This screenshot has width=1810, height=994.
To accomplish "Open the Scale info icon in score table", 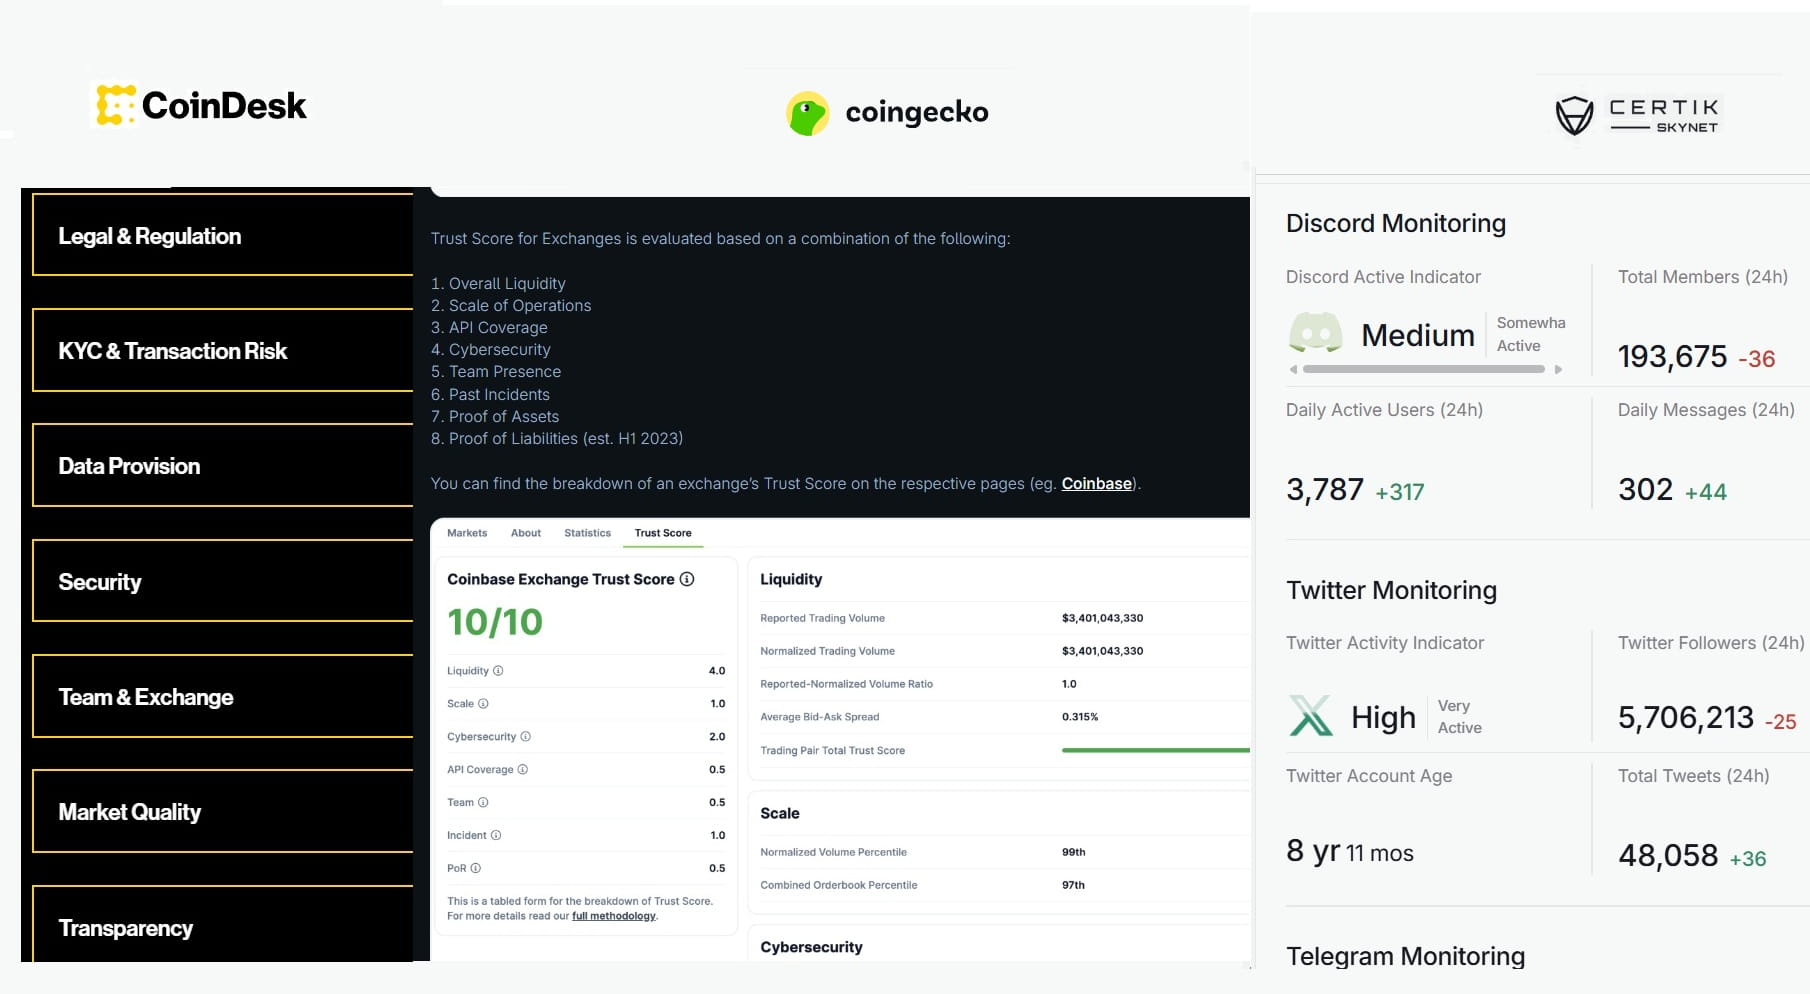I will (483, 704).
